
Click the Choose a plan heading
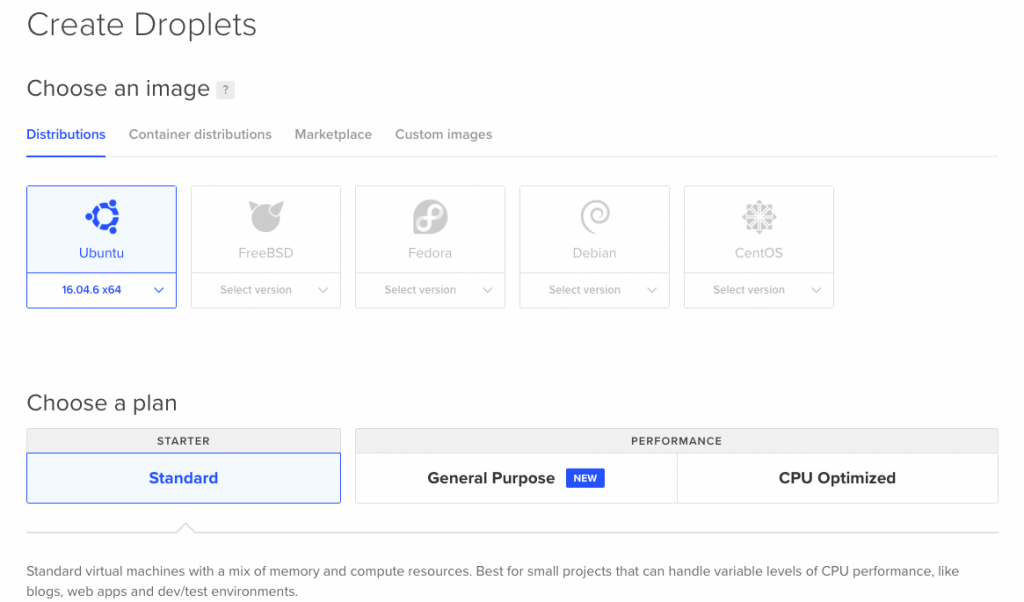(x=102, y=403)
